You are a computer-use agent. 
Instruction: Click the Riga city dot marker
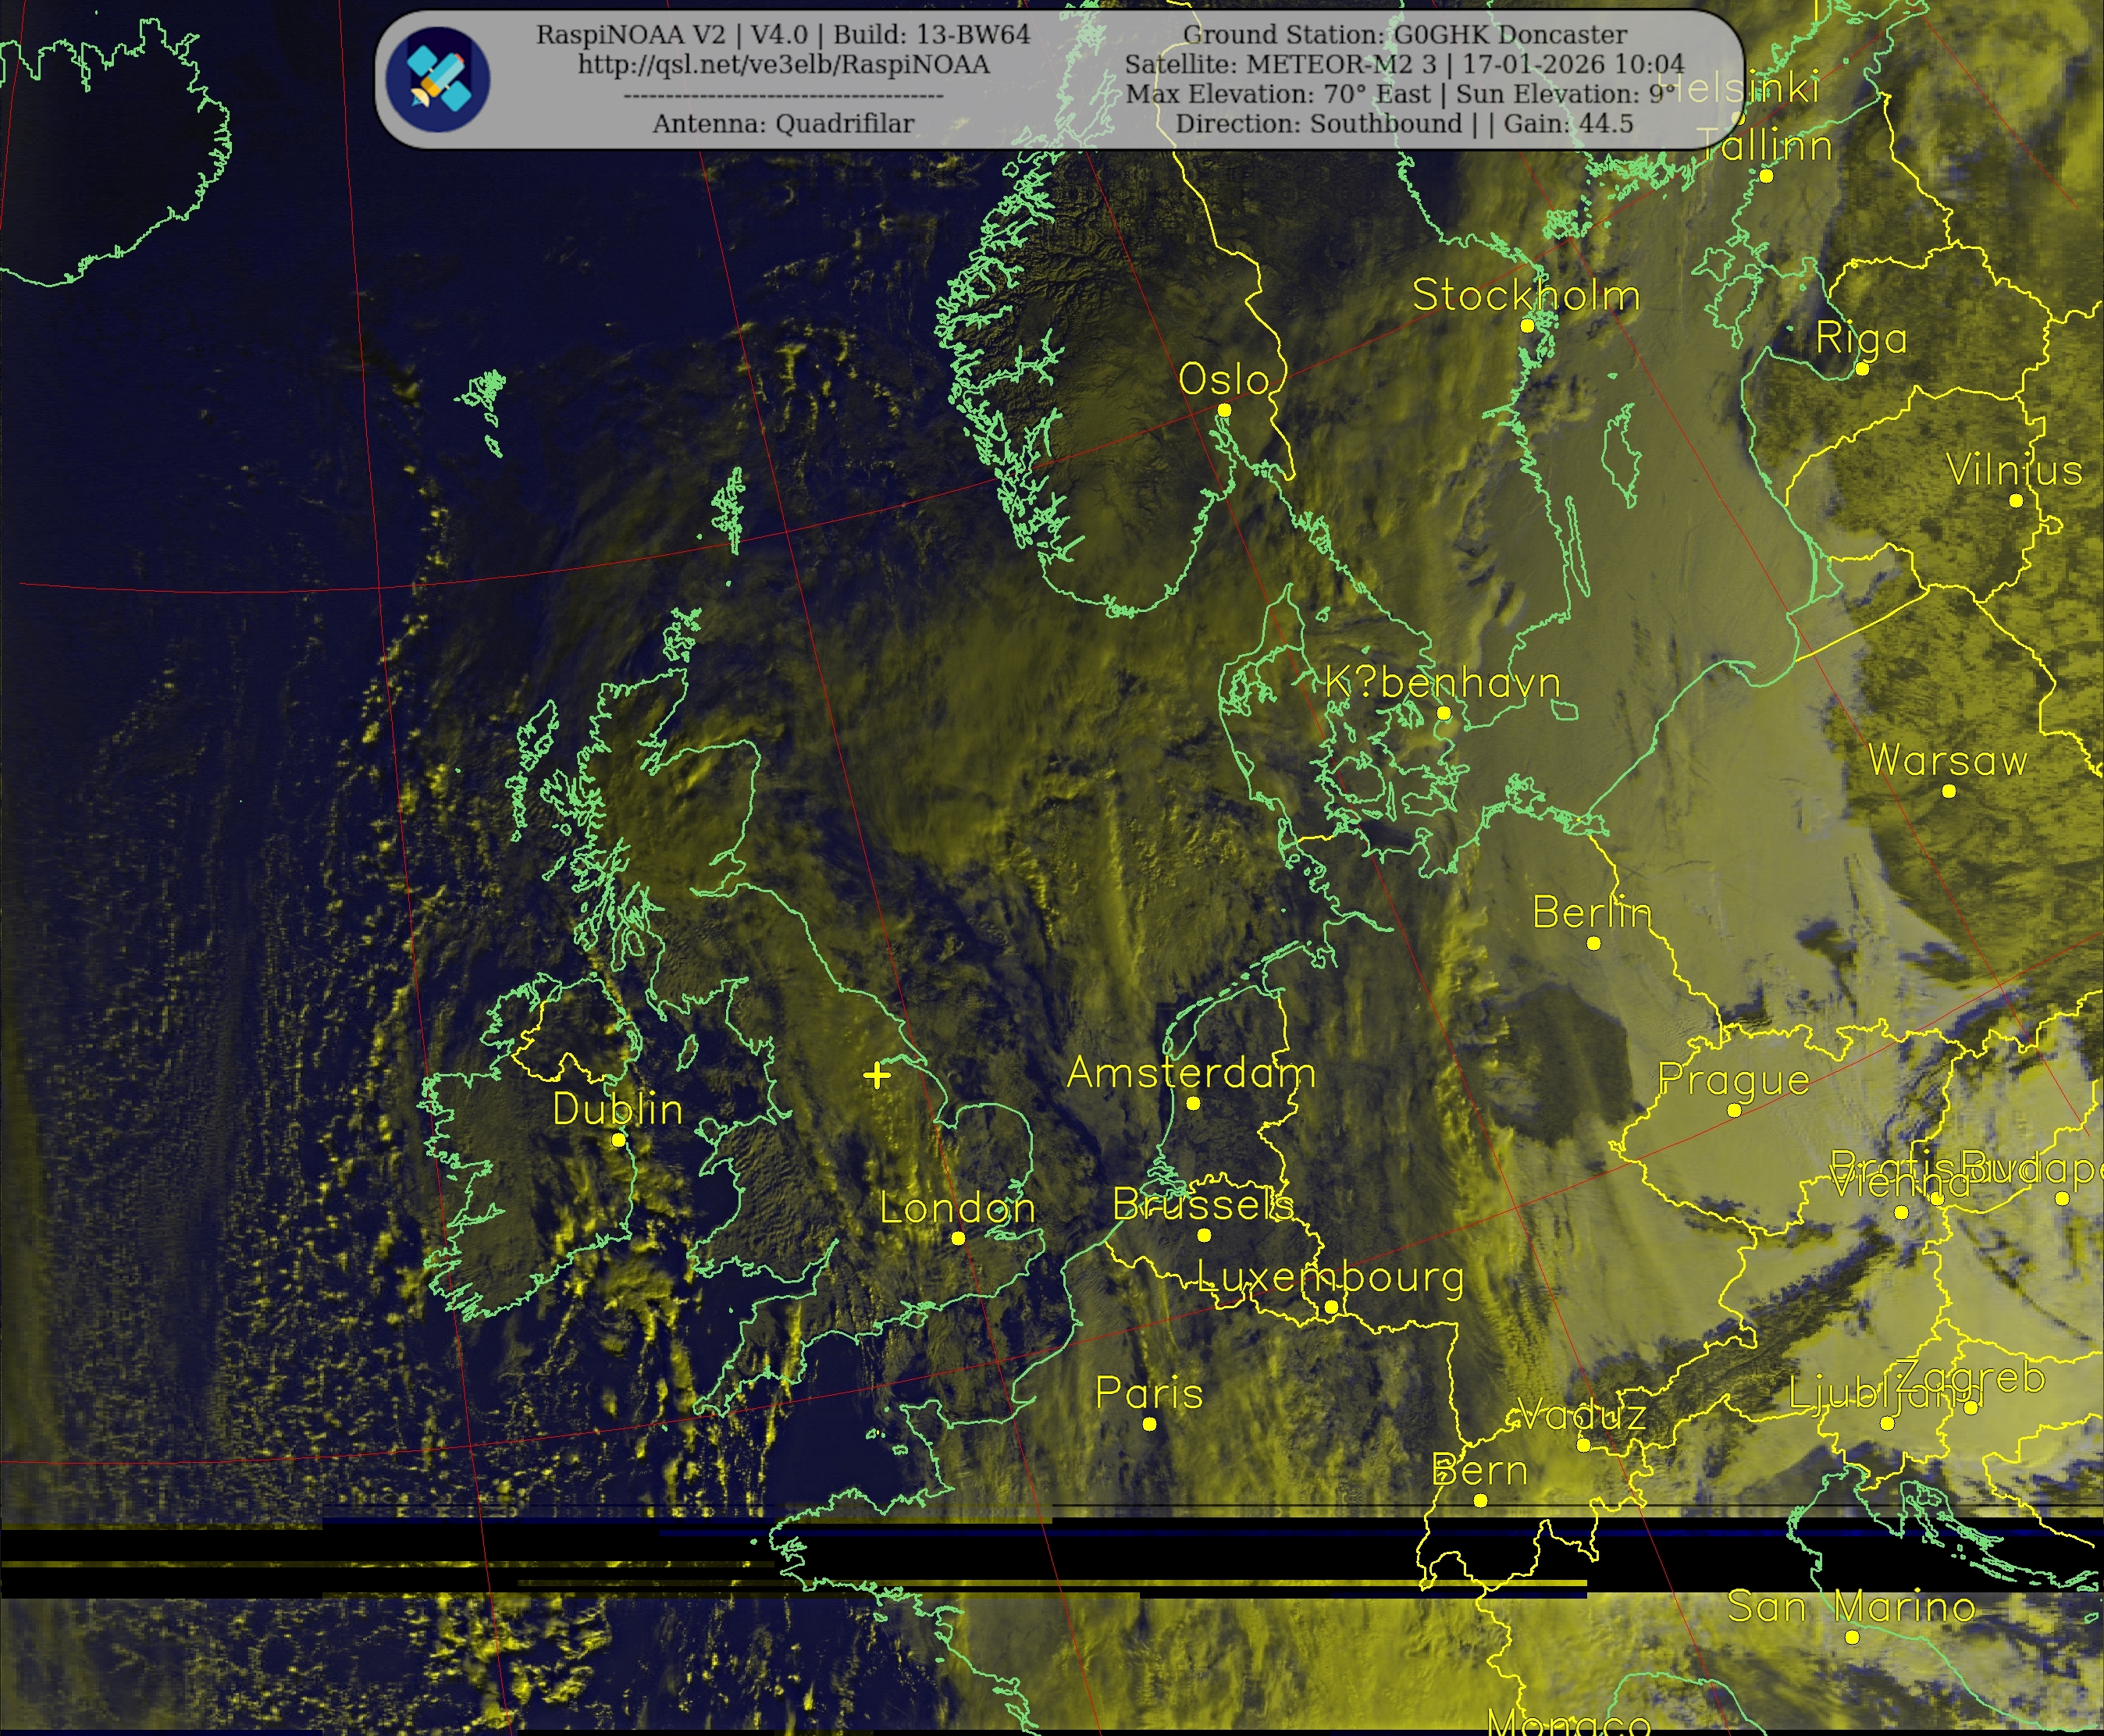1862,369
